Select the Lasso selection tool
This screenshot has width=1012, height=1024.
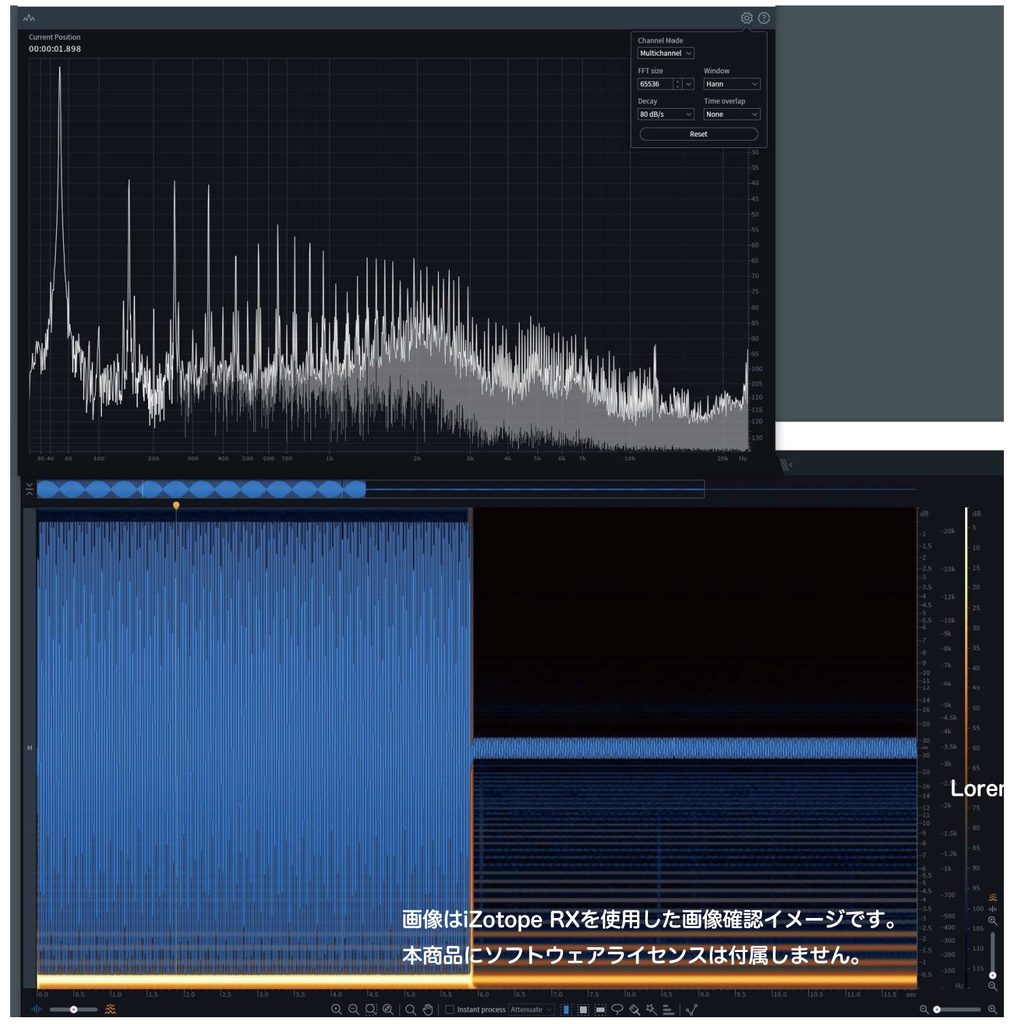click(x=615, y=1010)
